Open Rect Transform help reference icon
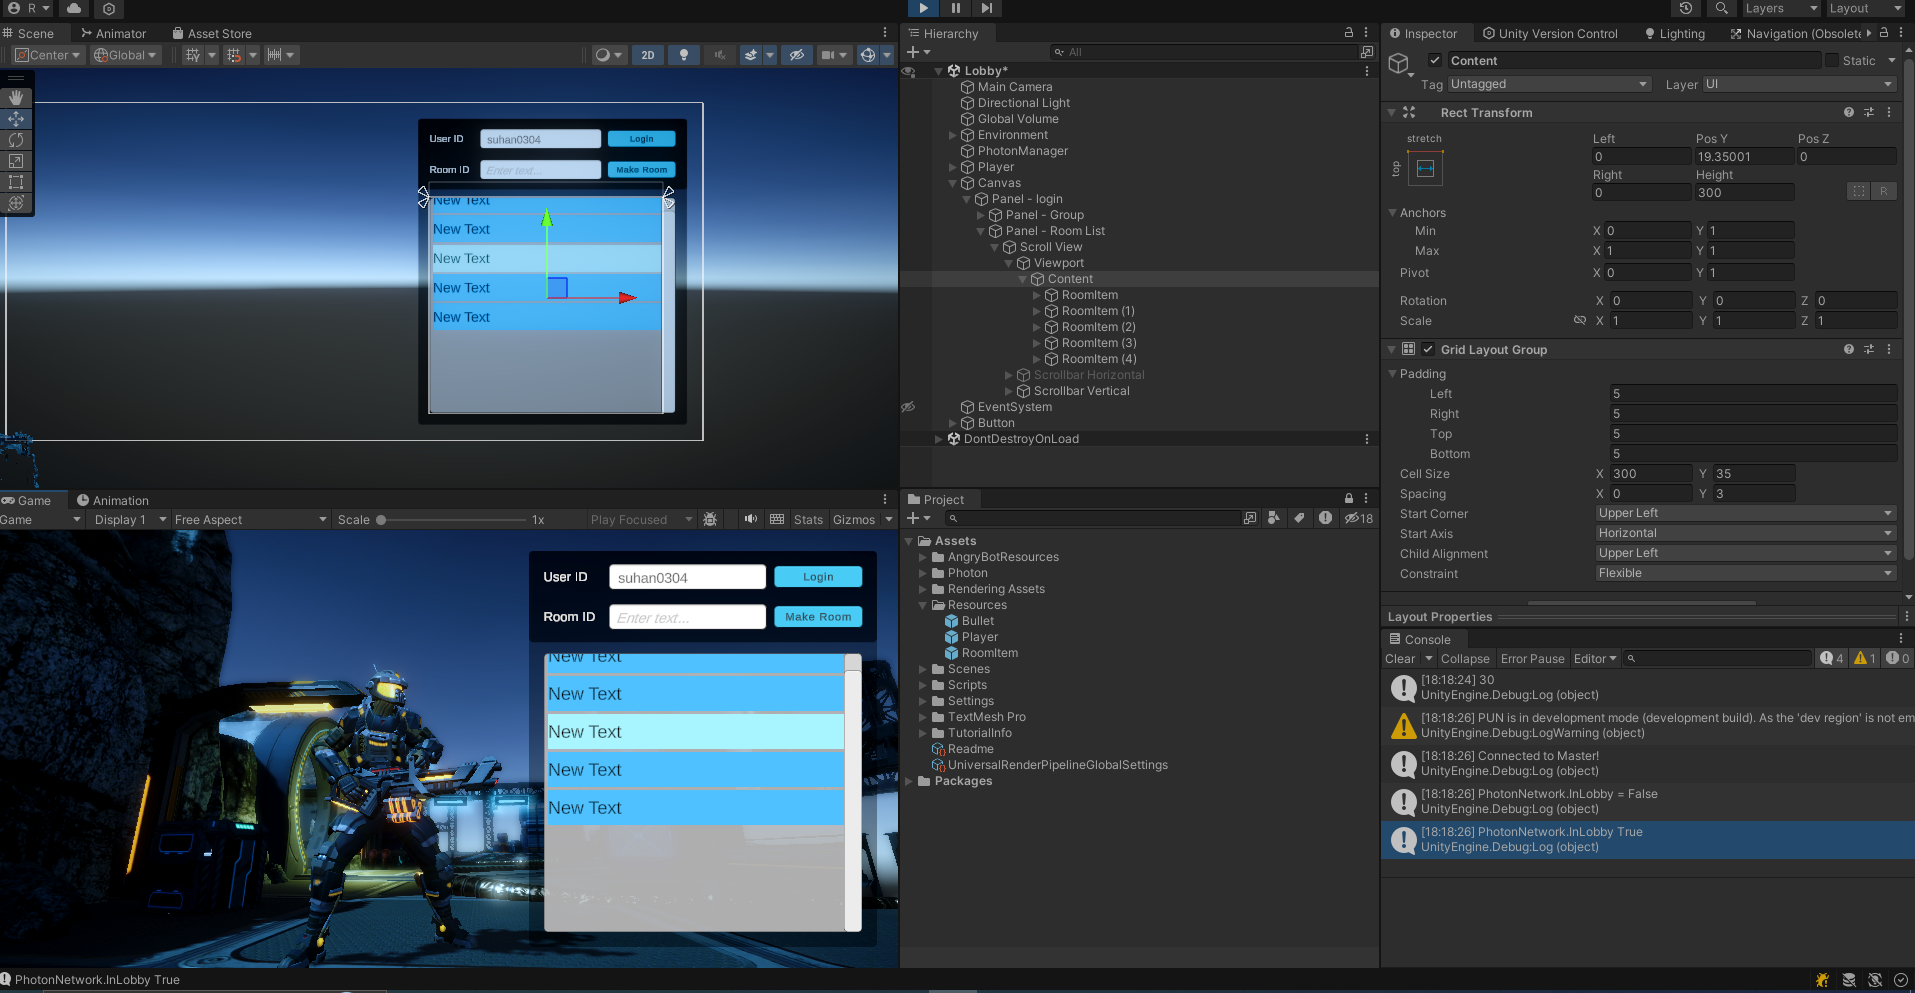This screenshot has height=993, width=1915. [x=1849, y=113]
